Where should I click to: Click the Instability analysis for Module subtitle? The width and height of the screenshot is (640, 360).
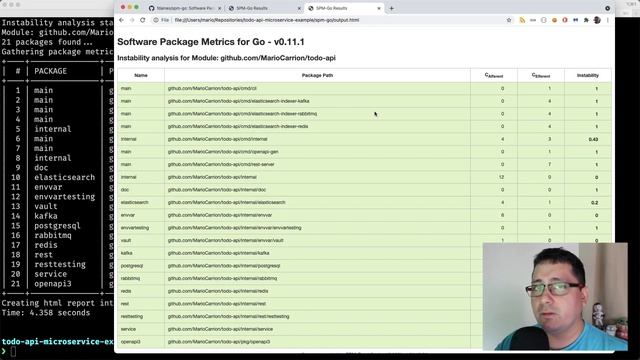click(x=226, y=58)
